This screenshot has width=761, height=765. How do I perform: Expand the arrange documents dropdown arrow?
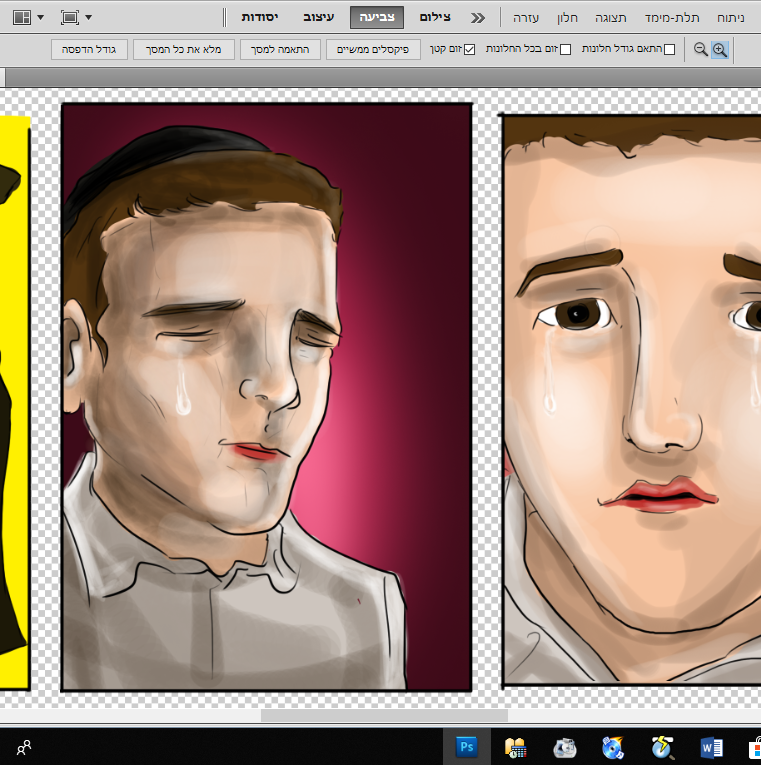coord(41,18)
